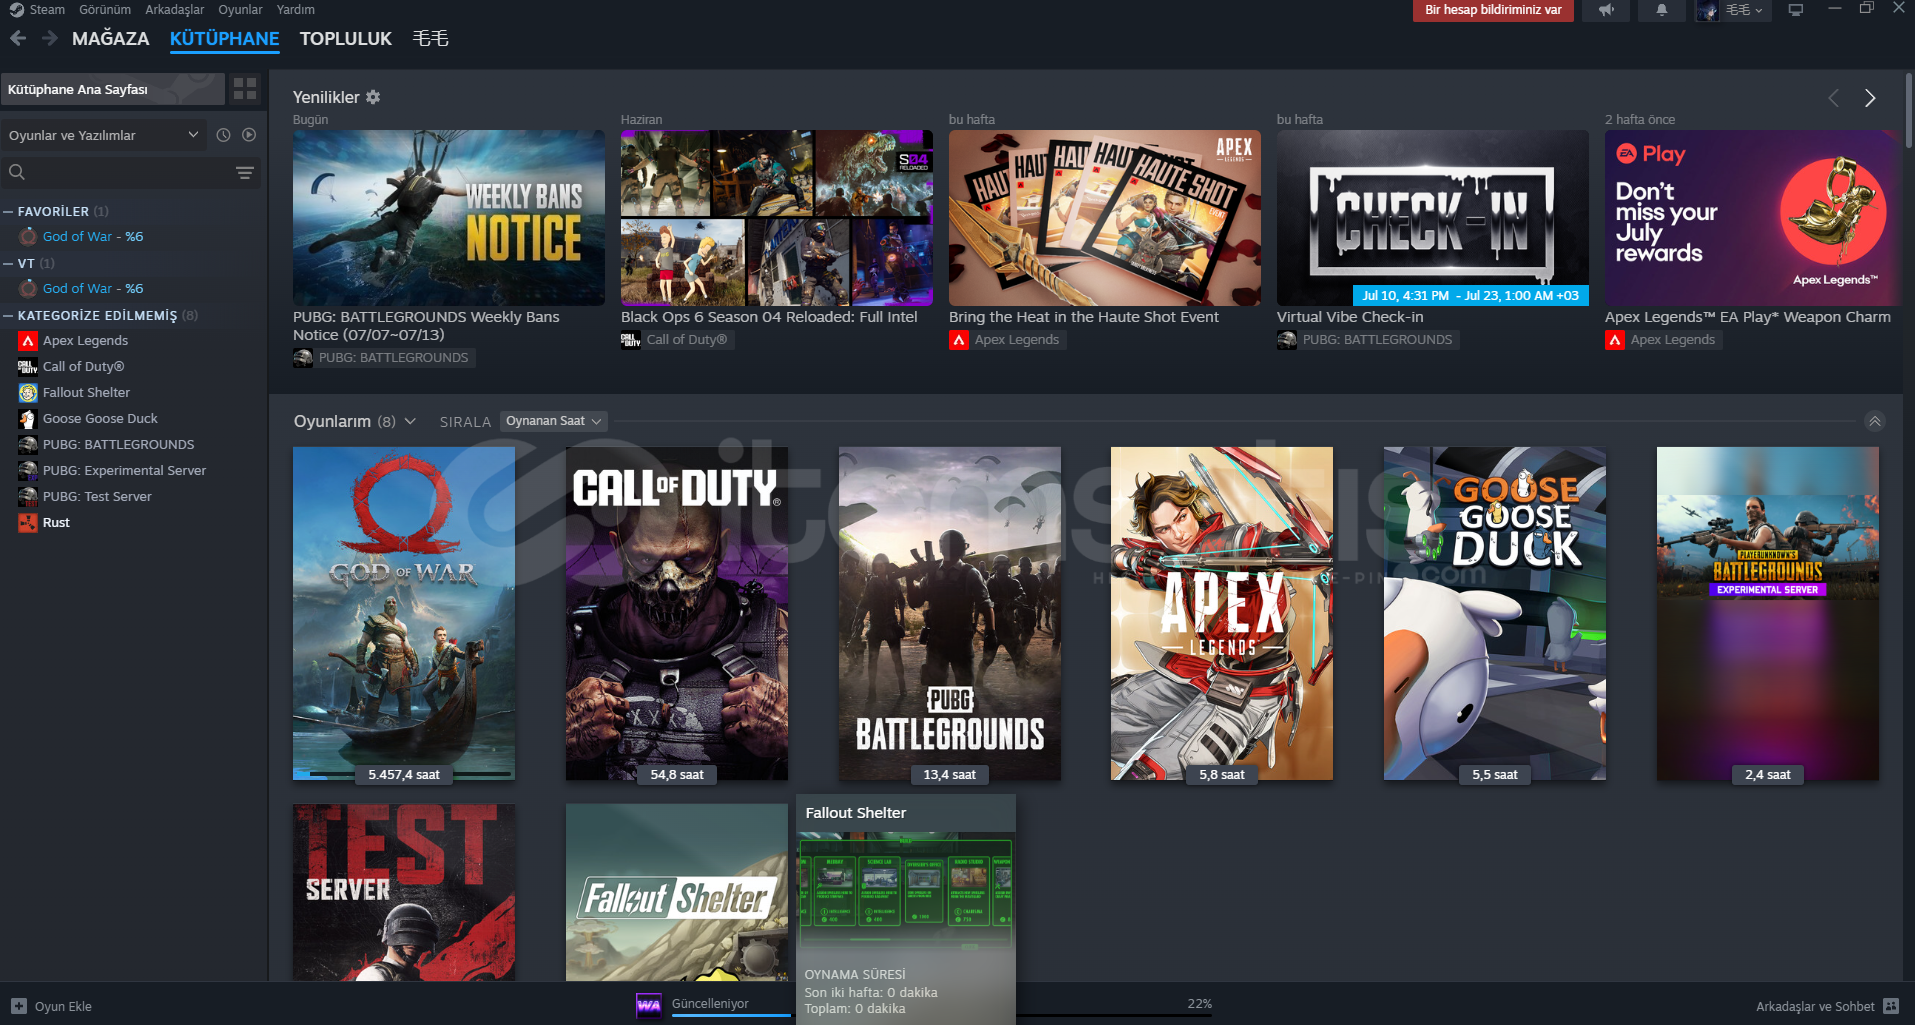Switch to Big Picture mode monitor icon

1796,10
